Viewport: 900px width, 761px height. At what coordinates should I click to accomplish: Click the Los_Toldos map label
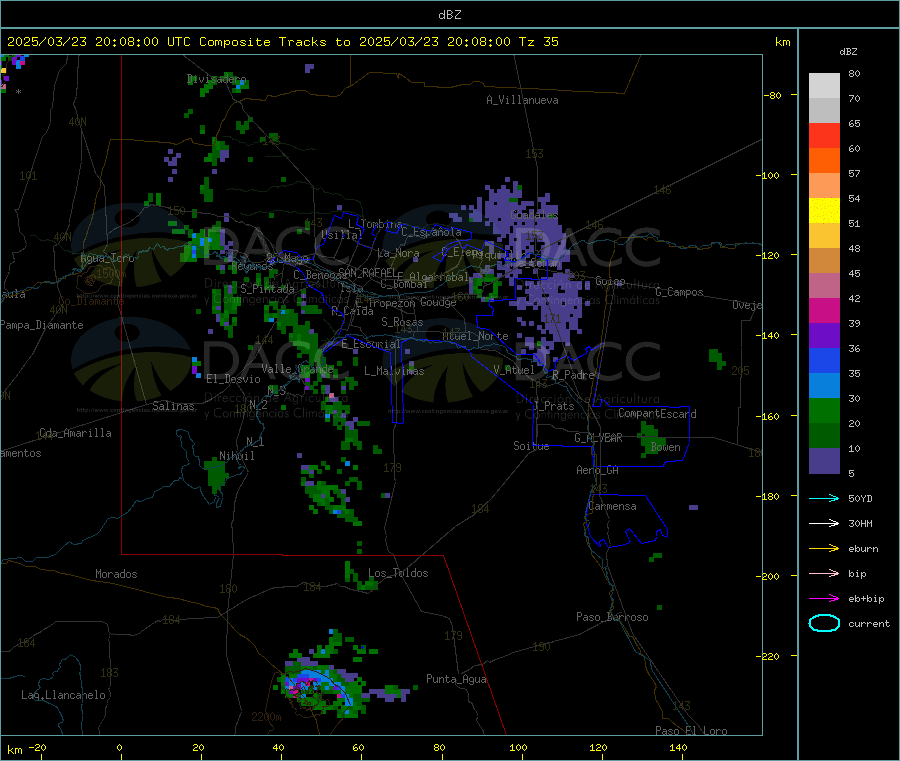pyautogui.click(x=398, y=573)
